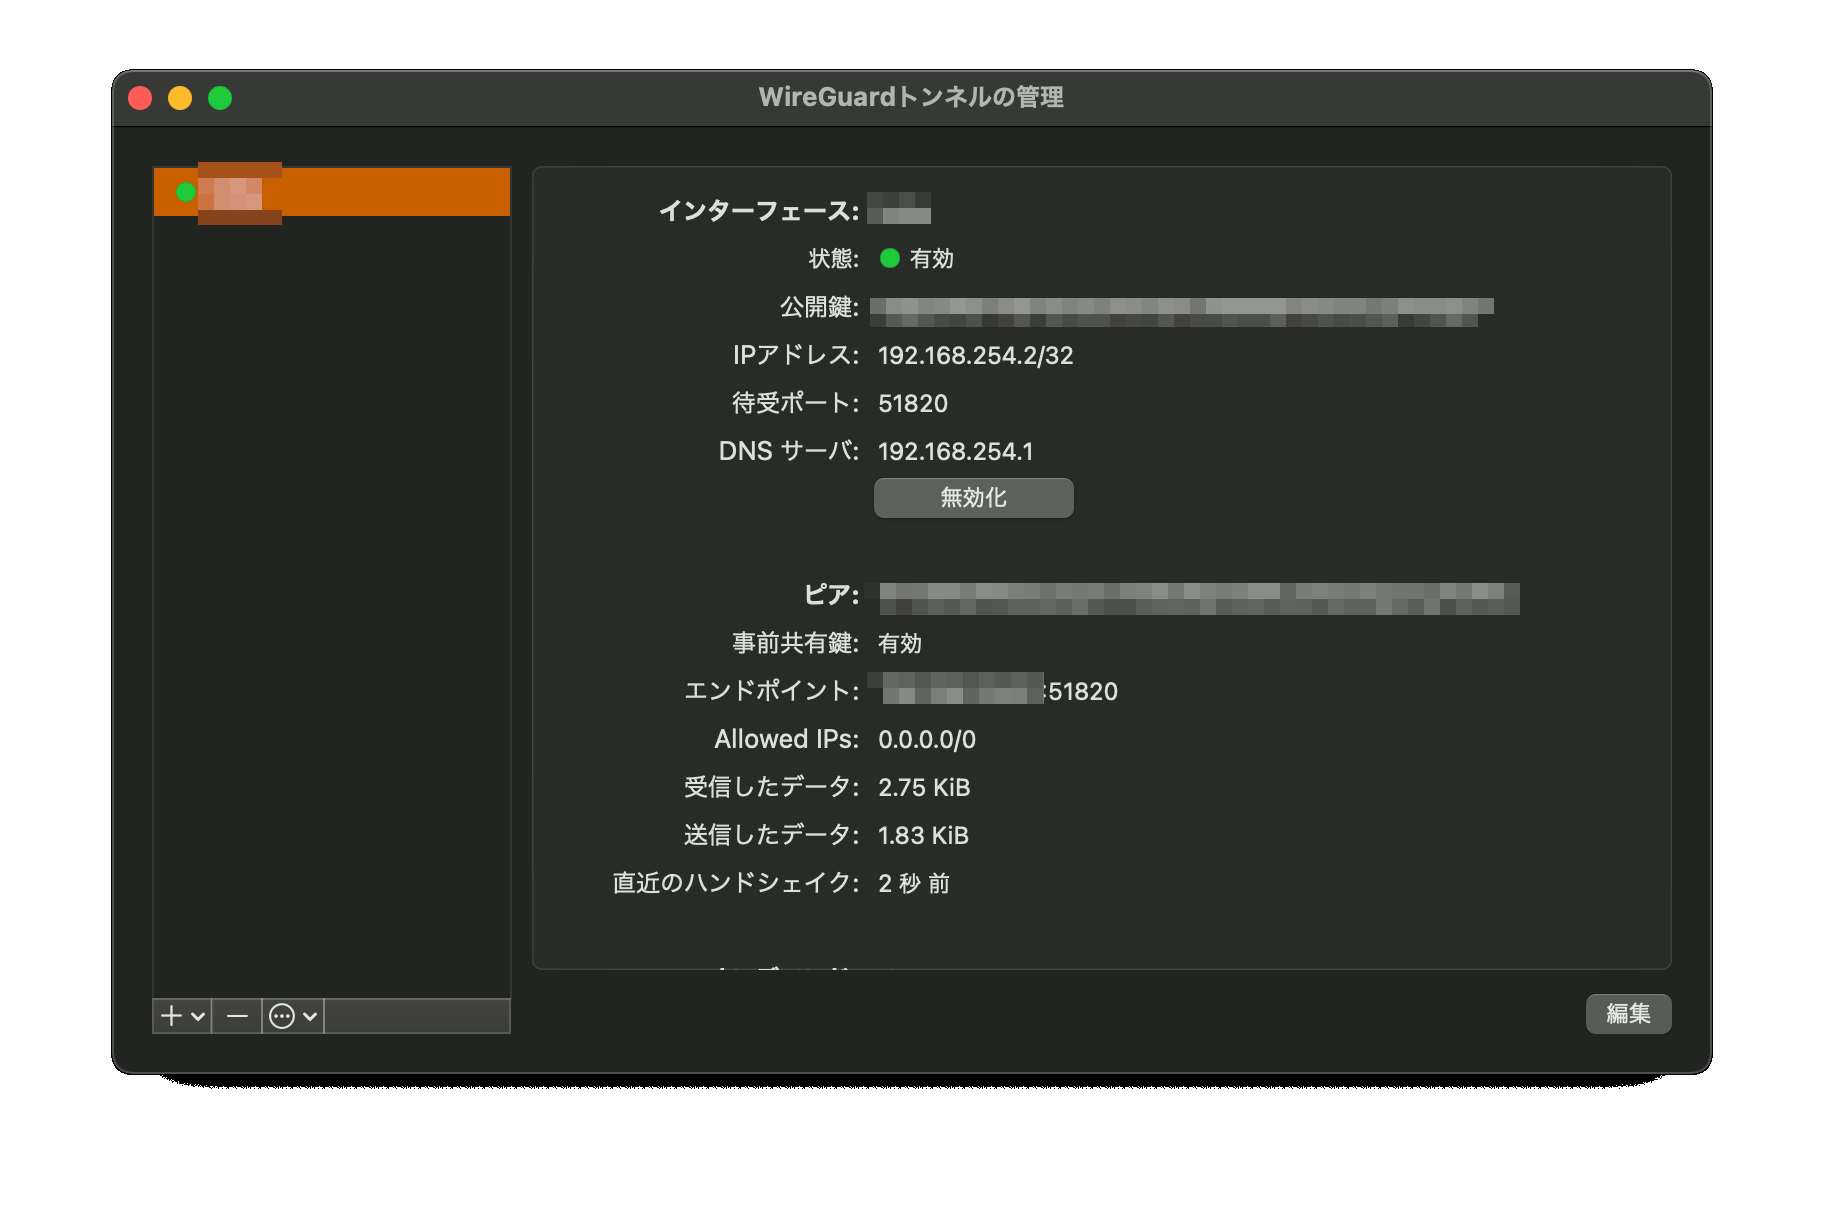Maximize the window with green button
The image size is (1824, 1228).
pos(220,98)
